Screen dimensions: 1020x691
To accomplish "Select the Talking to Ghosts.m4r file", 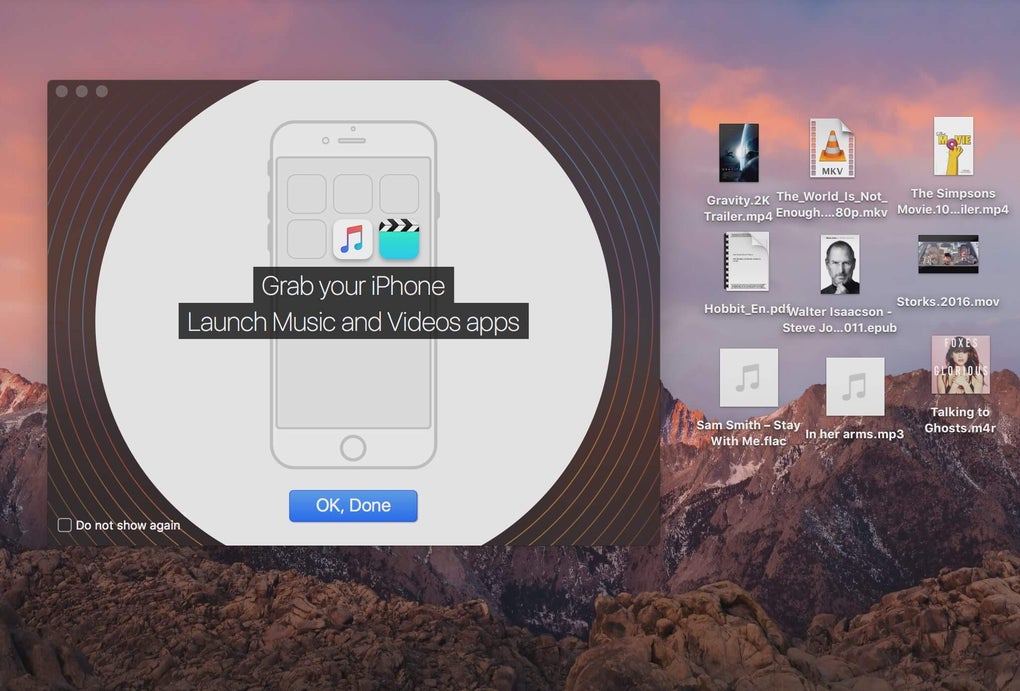I will 960,365.
